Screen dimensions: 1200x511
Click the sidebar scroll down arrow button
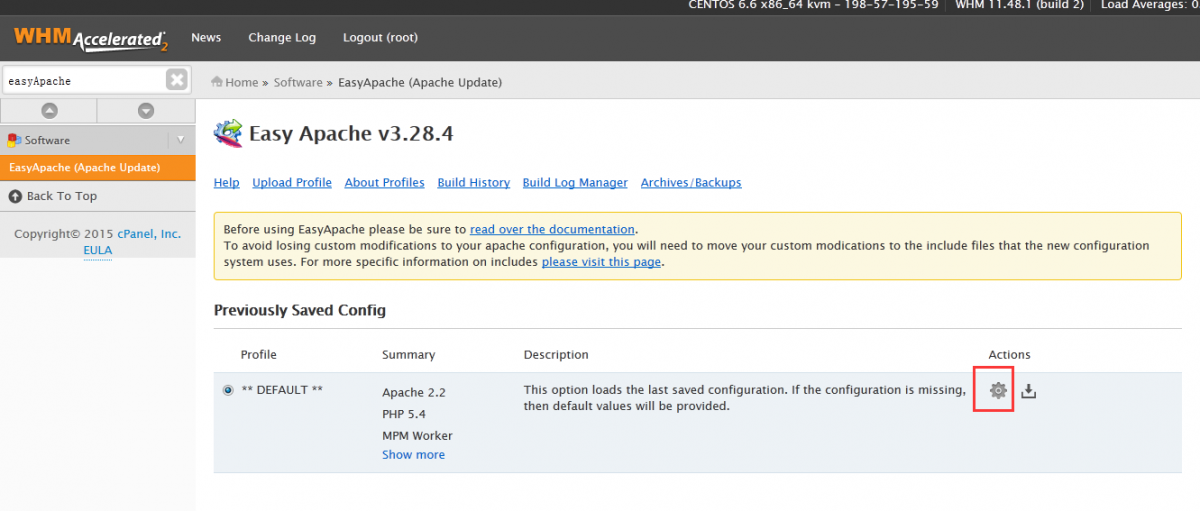pyautogui.click(x=146, y=111)
